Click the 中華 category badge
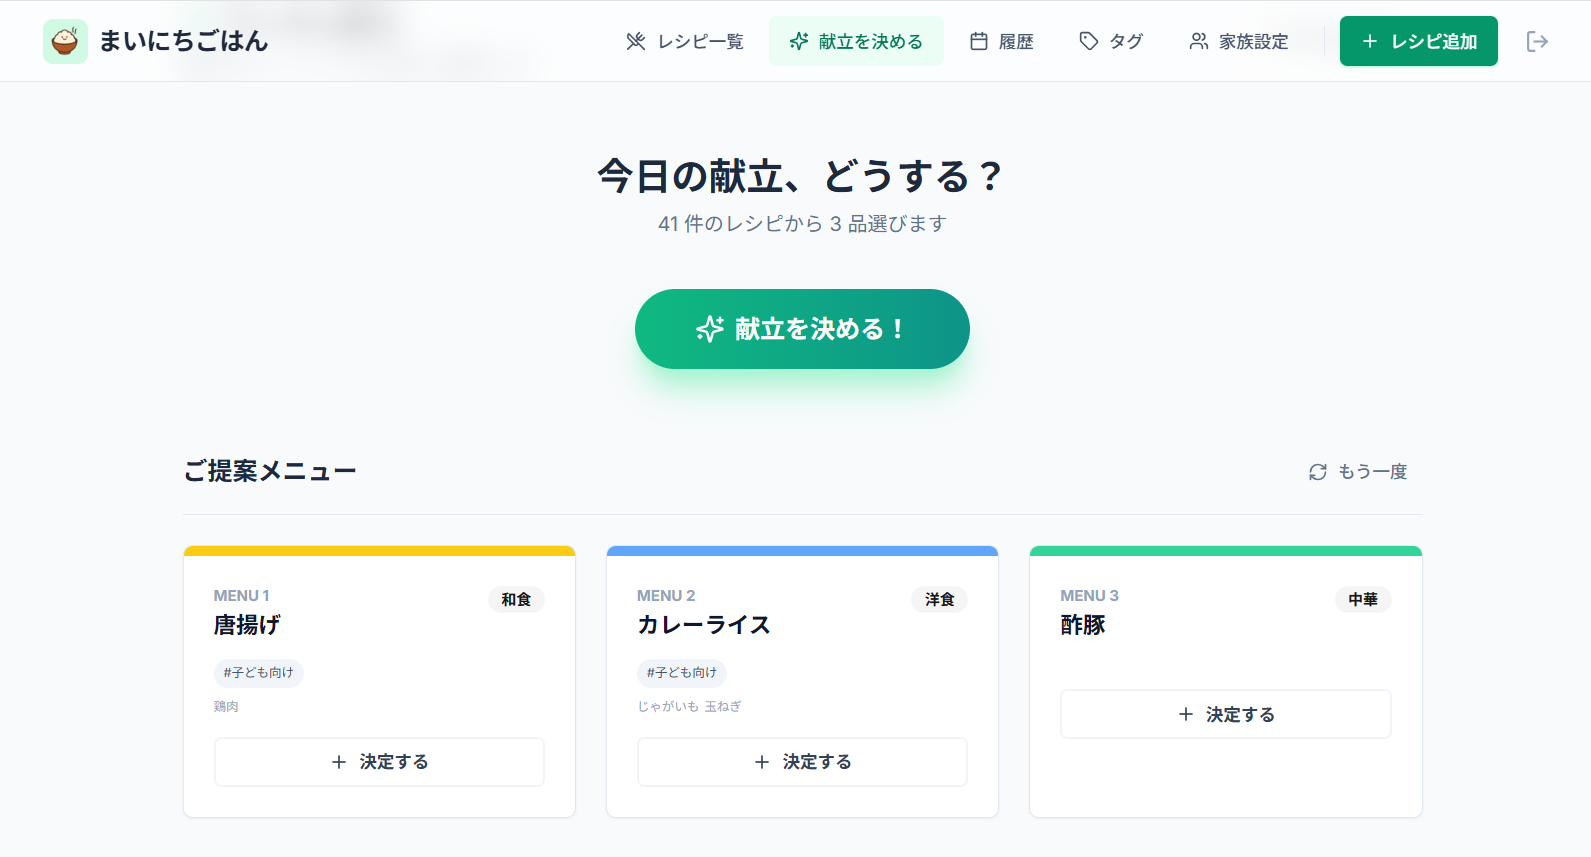1591x857 pixels. (x=1362, y=599)
